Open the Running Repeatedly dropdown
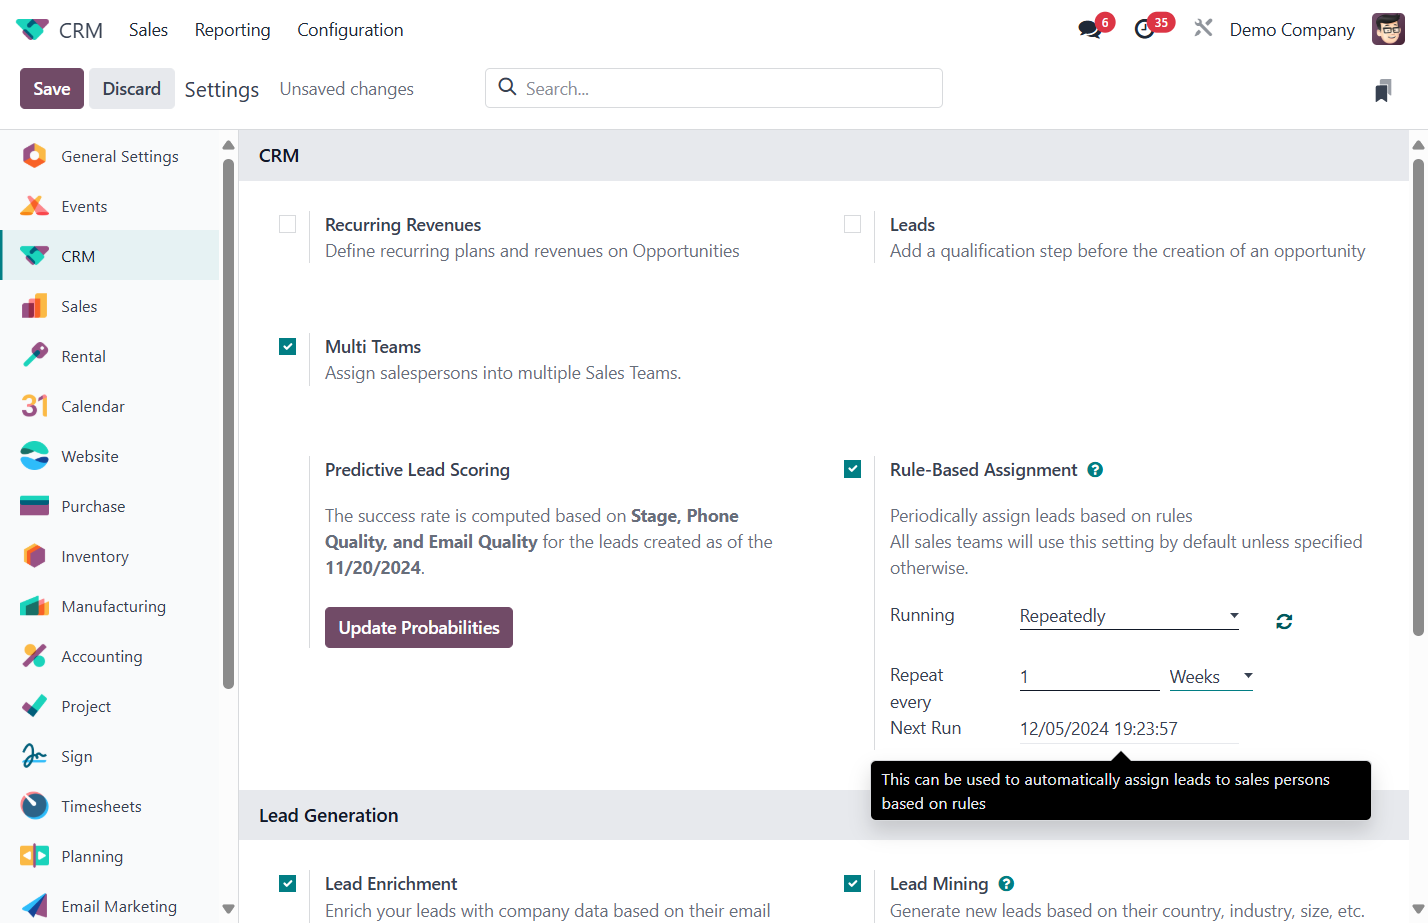 pos(1129,616)
